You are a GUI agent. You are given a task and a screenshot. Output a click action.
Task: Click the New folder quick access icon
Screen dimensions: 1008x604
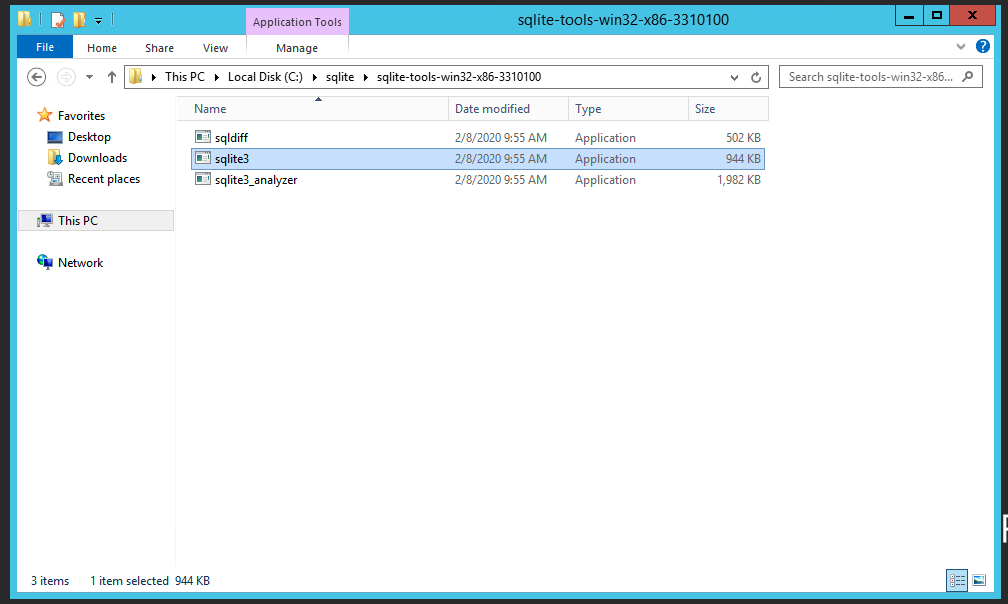click(x=79, y=20)
